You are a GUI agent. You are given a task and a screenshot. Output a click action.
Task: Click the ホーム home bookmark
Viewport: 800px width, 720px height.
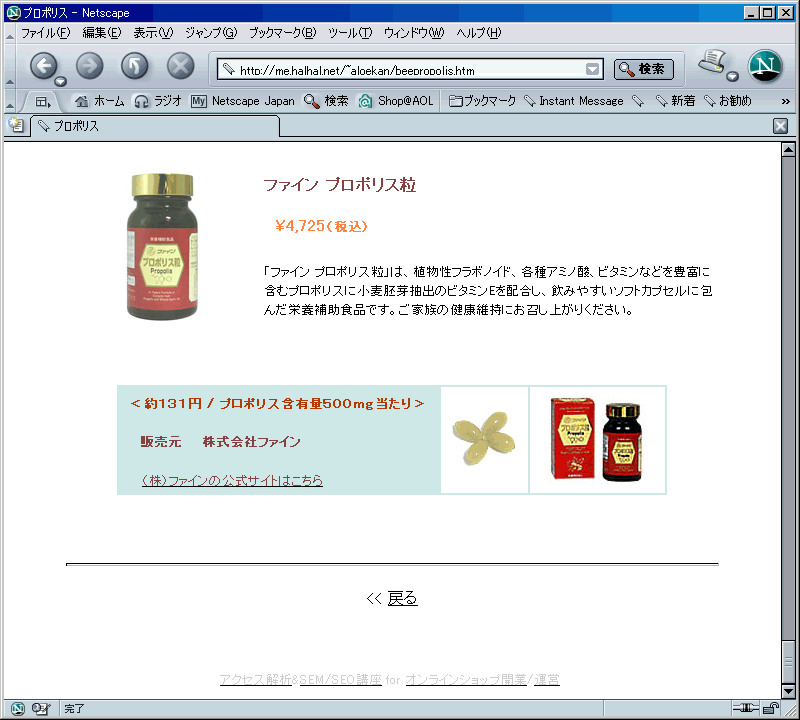(x=99, y=101)
